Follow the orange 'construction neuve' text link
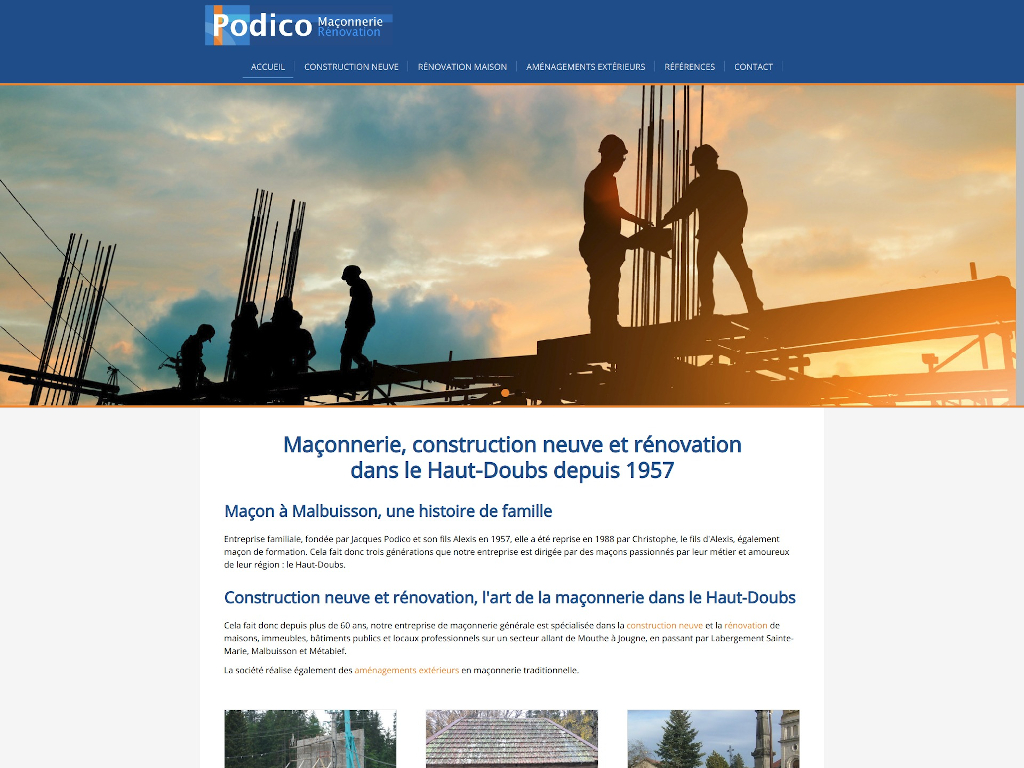 (x=664, y=625)
